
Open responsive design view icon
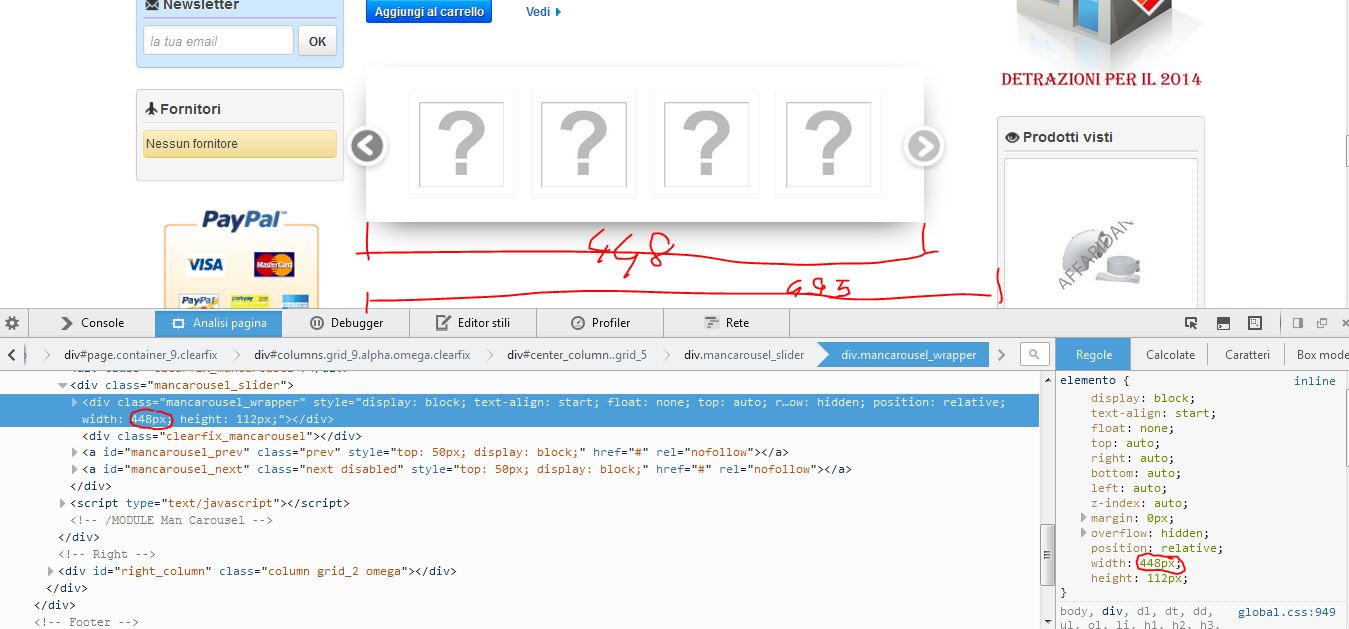pyautogui.click(x=1255, y=323)
